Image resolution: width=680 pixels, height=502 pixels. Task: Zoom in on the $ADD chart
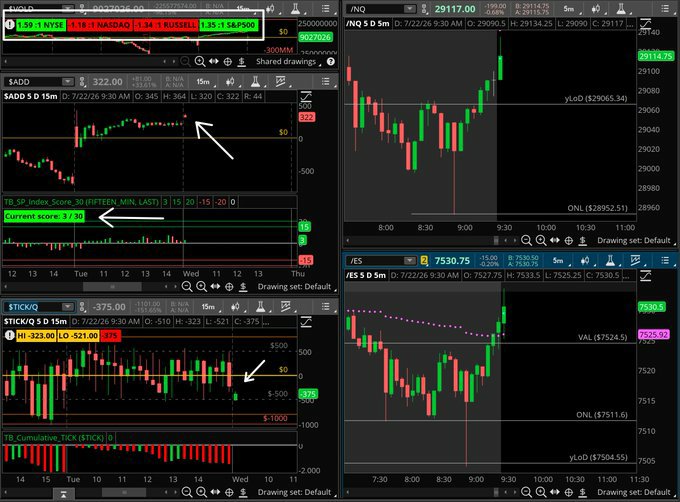(201, 286)
